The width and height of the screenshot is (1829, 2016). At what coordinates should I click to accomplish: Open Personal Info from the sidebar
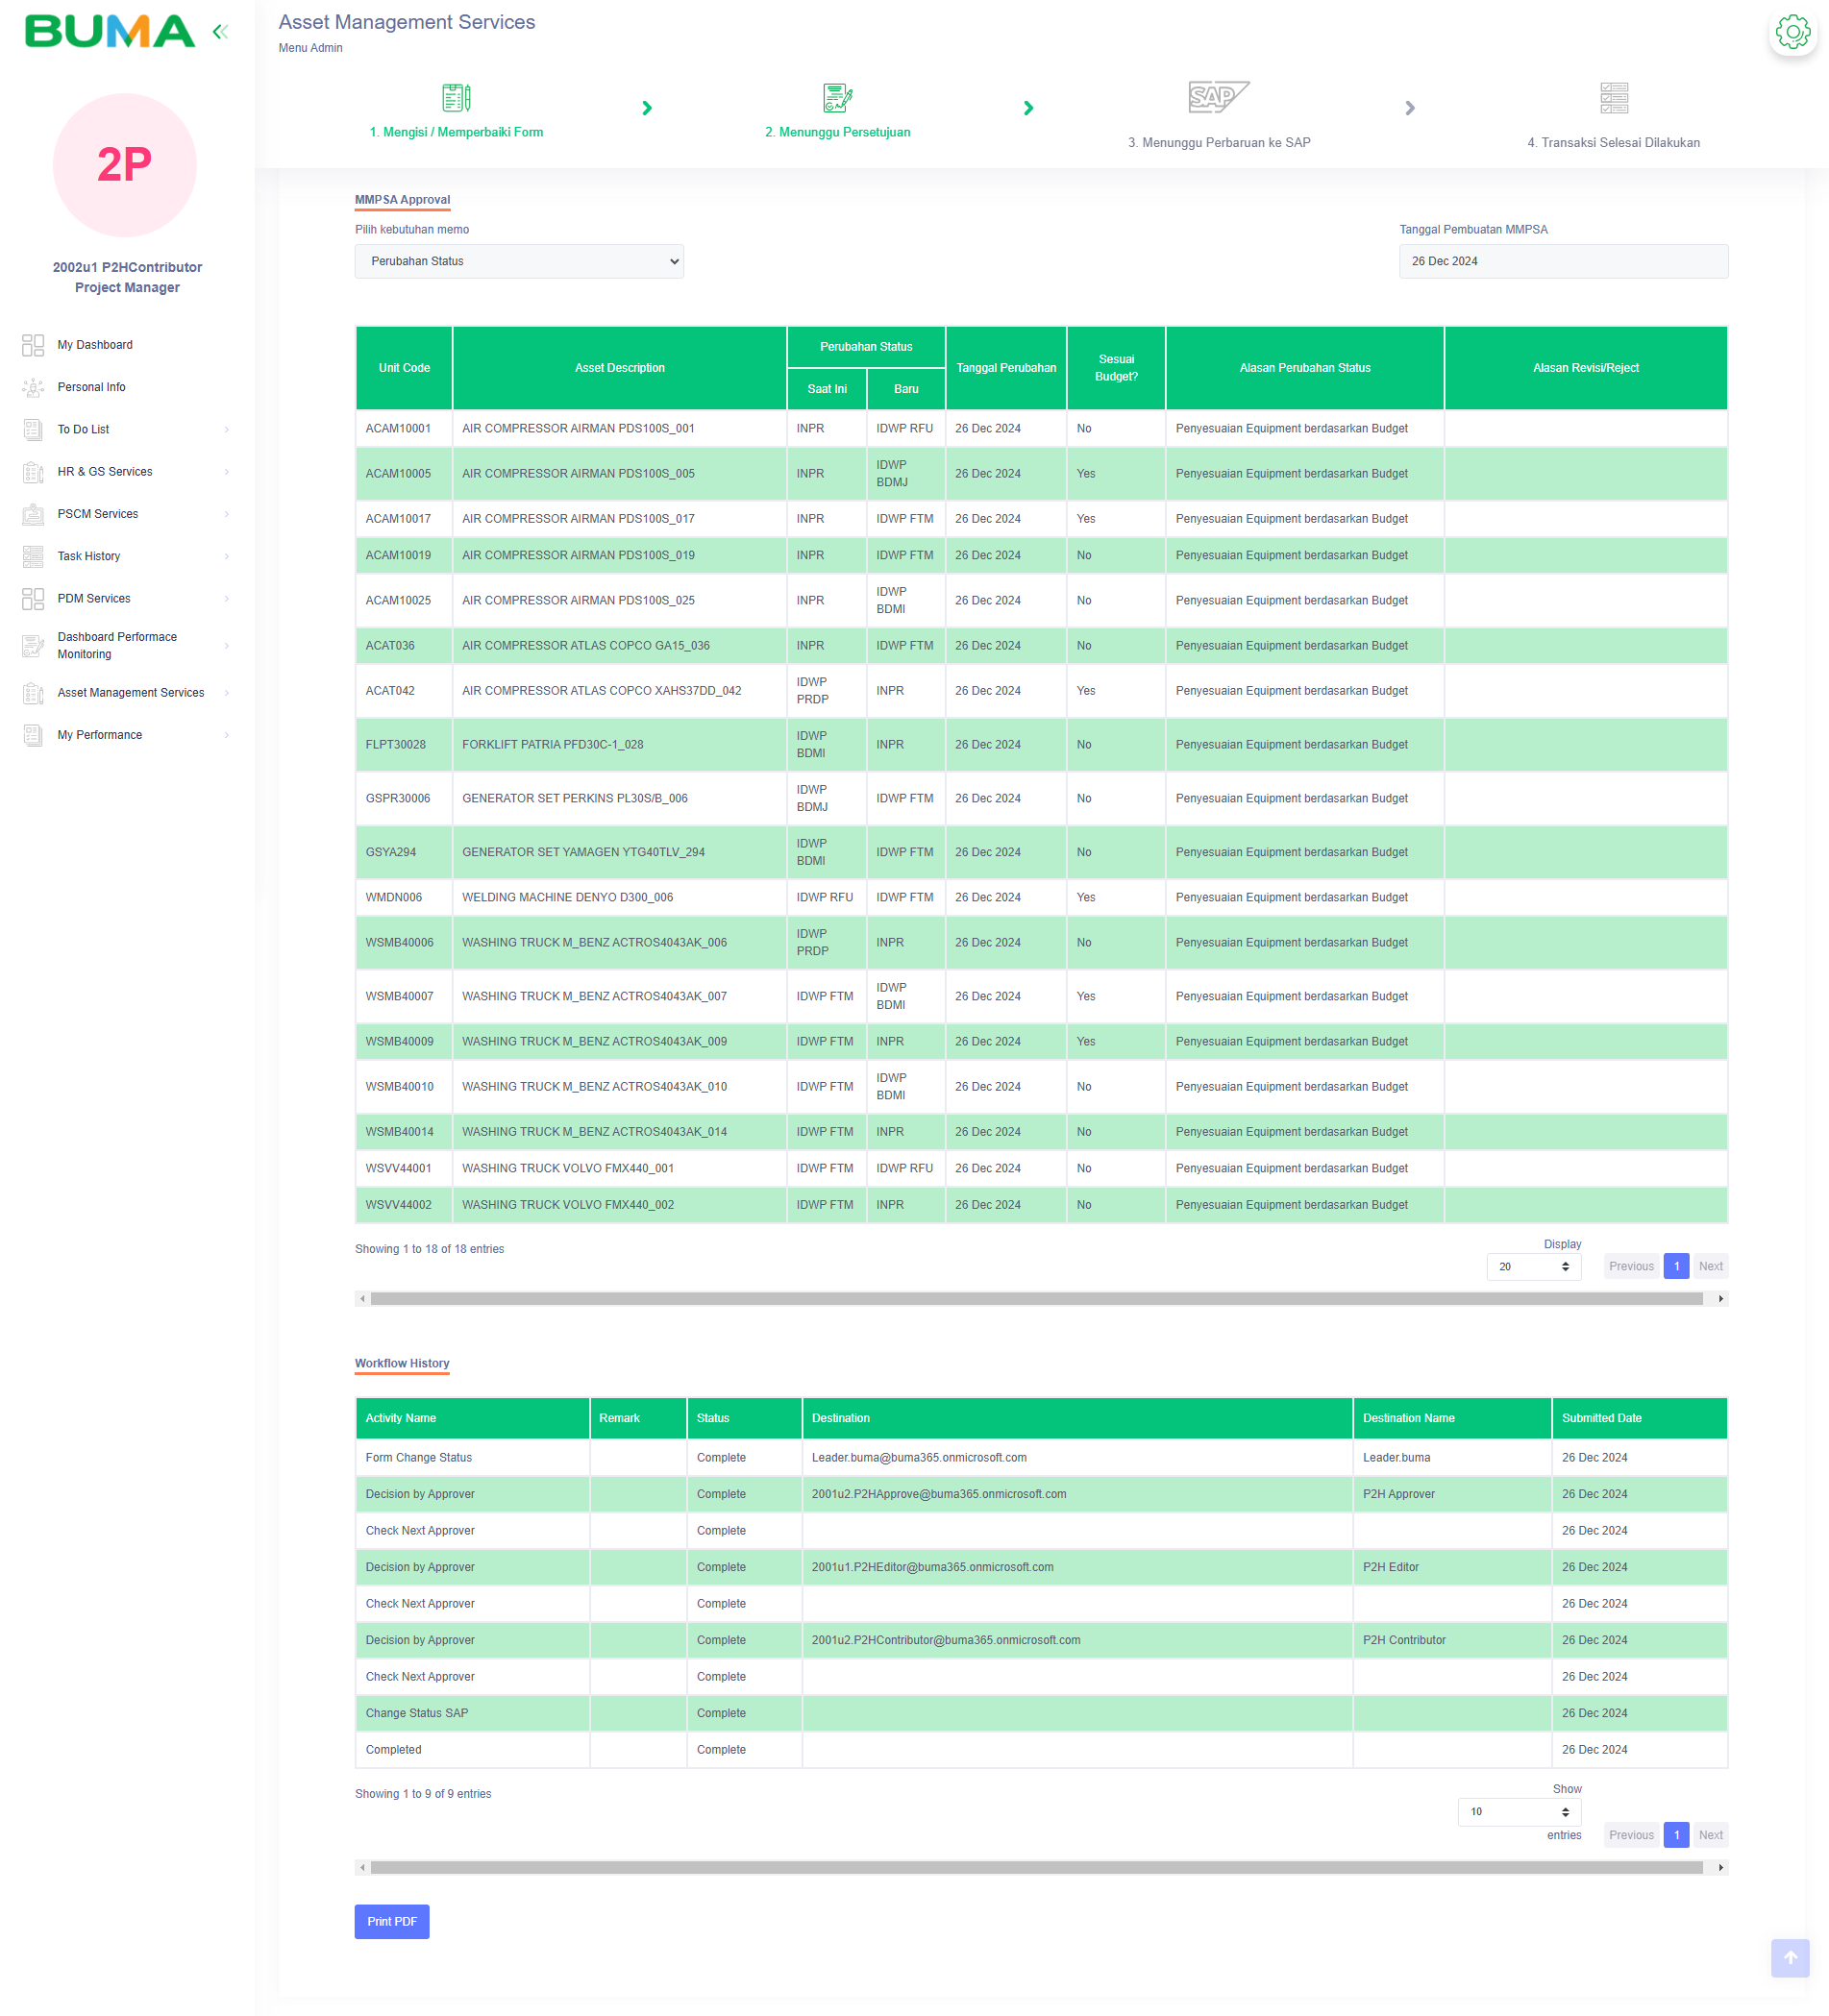pos(92,387)
